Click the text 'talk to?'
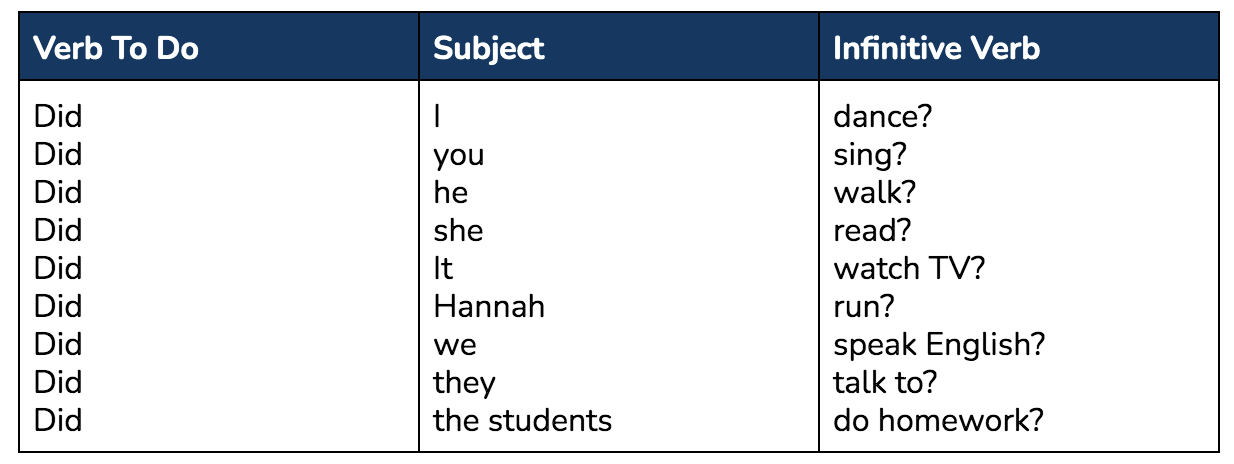 pos(884,382)
